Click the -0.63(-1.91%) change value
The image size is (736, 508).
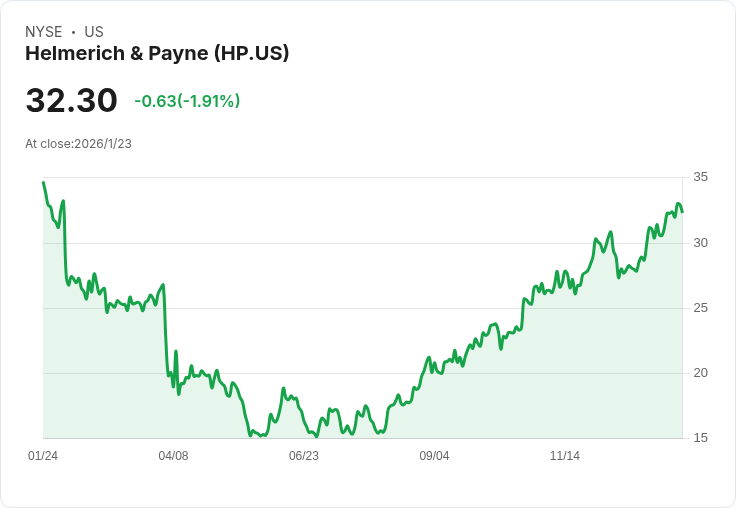pos(187,101)
